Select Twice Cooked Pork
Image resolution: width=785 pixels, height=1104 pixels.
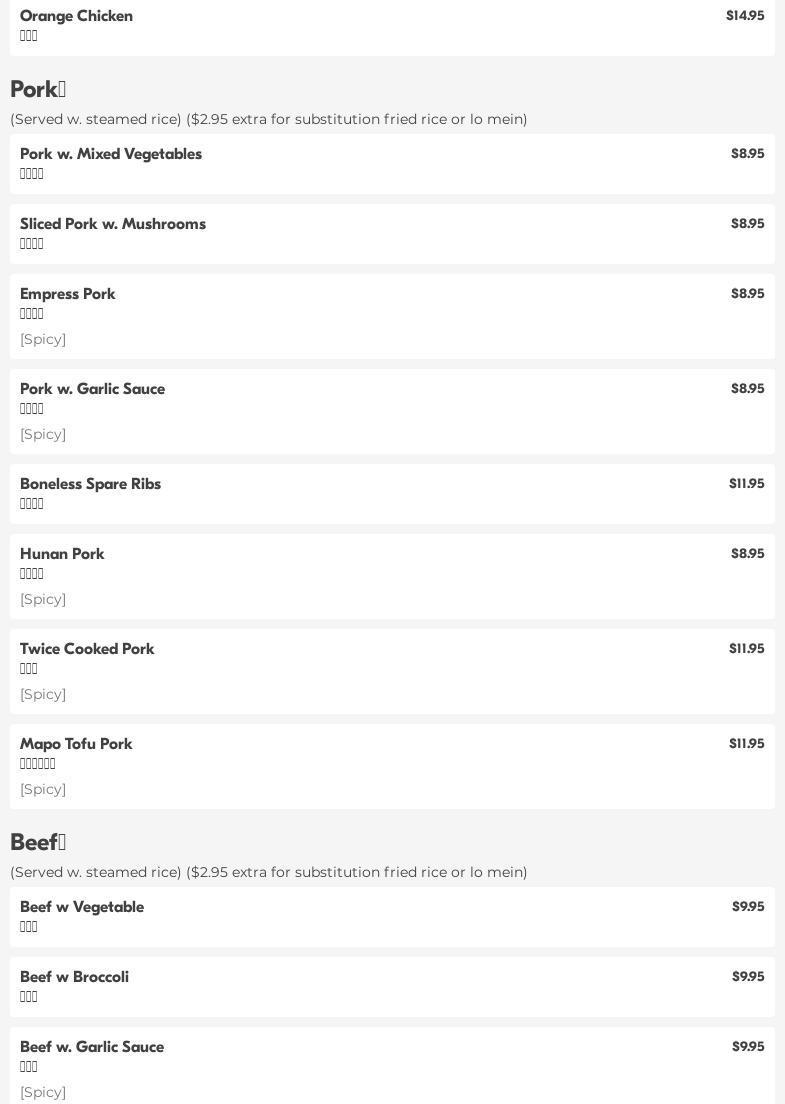pos(87,649)
